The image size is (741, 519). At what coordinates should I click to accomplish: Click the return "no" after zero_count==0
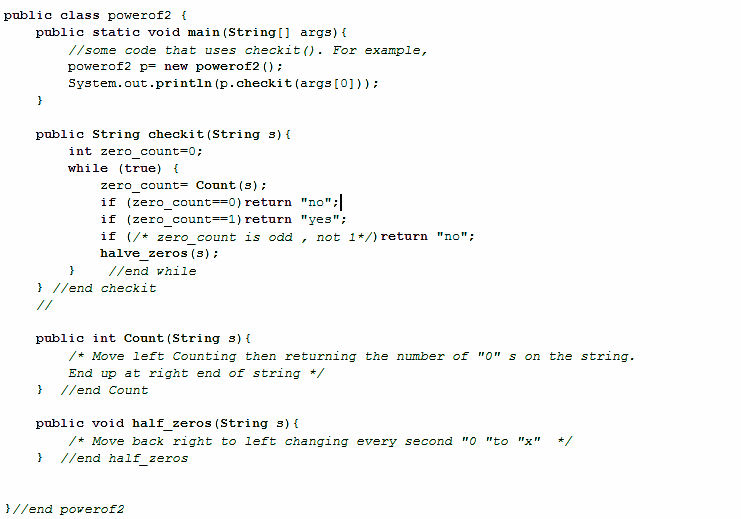click(292, 202)
